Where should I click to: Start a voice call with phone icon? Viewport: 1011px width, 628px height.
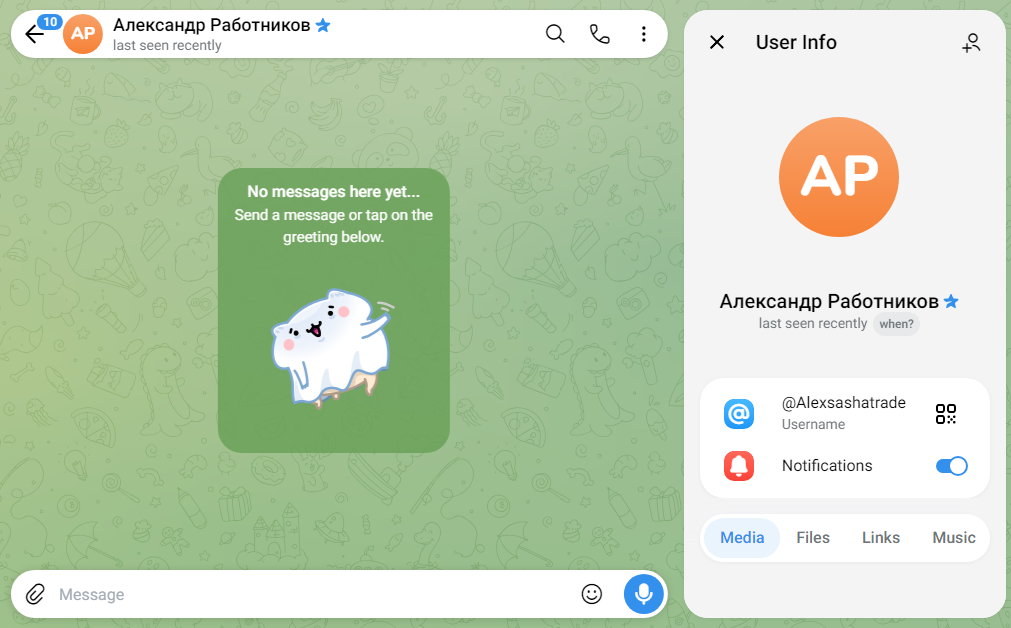coord(600,34)
